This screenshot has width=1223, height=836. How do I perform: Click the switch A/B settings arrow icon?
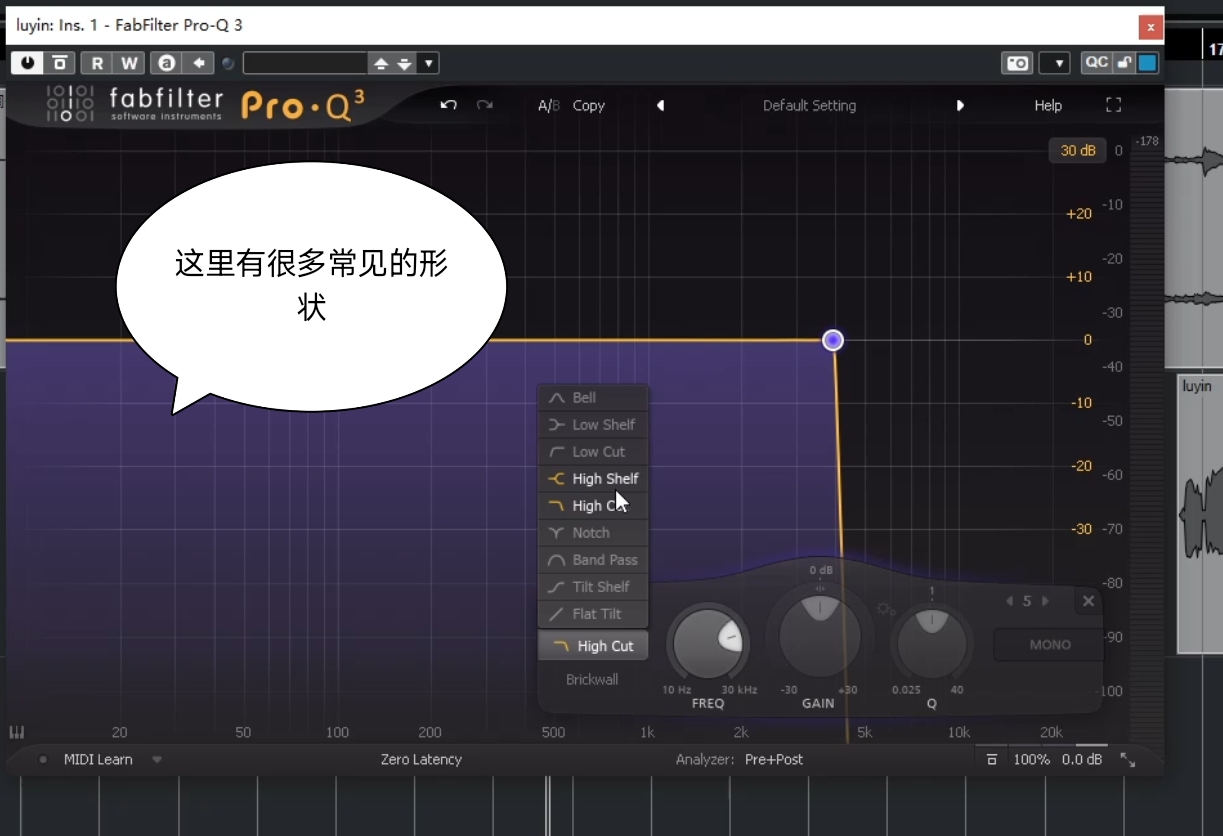pyautogui.click(x=548, y=105)
